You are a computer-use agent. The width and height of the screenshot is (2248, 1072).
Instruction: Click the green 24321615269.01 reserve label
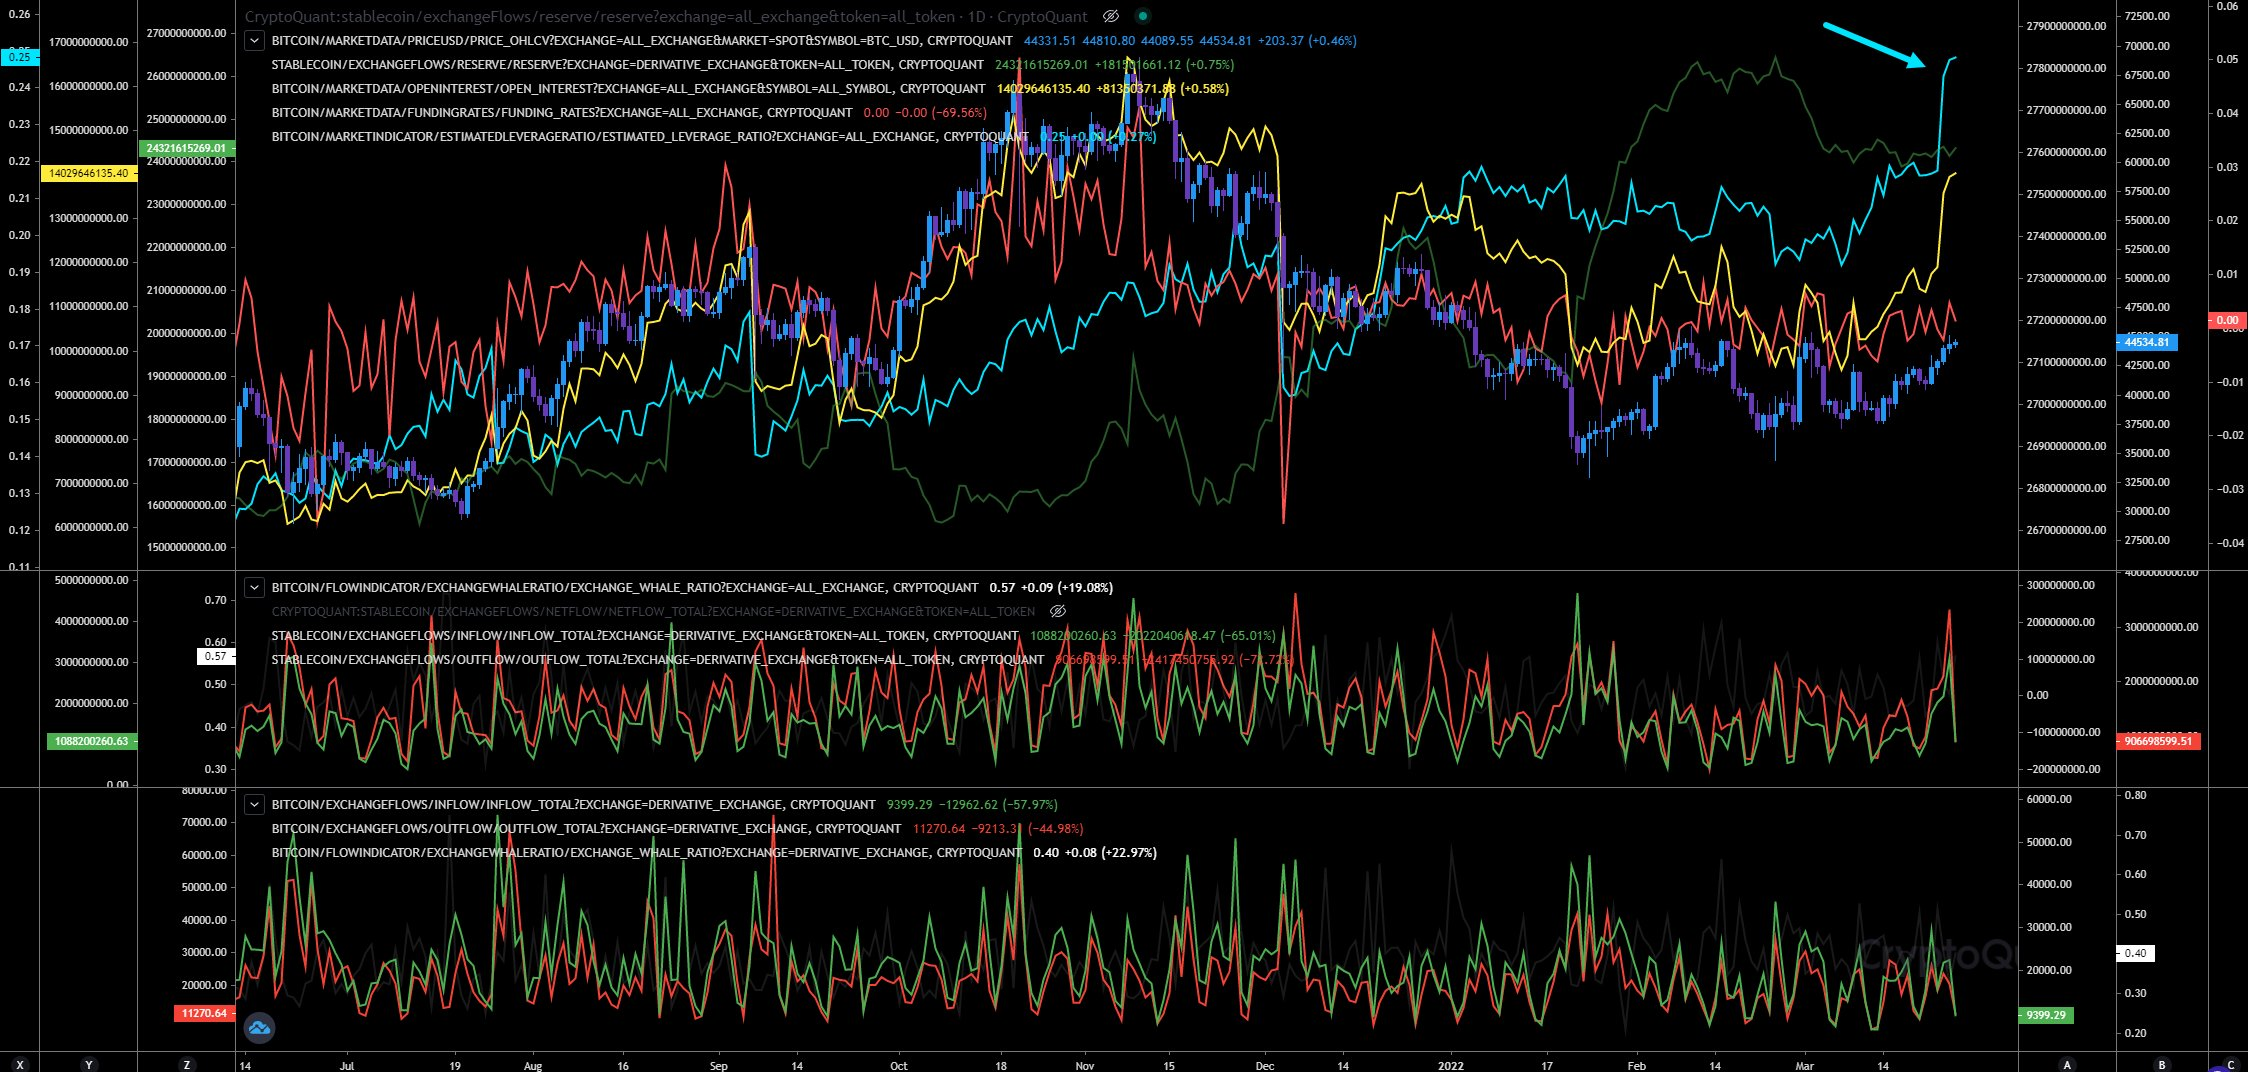coord(186,148)
